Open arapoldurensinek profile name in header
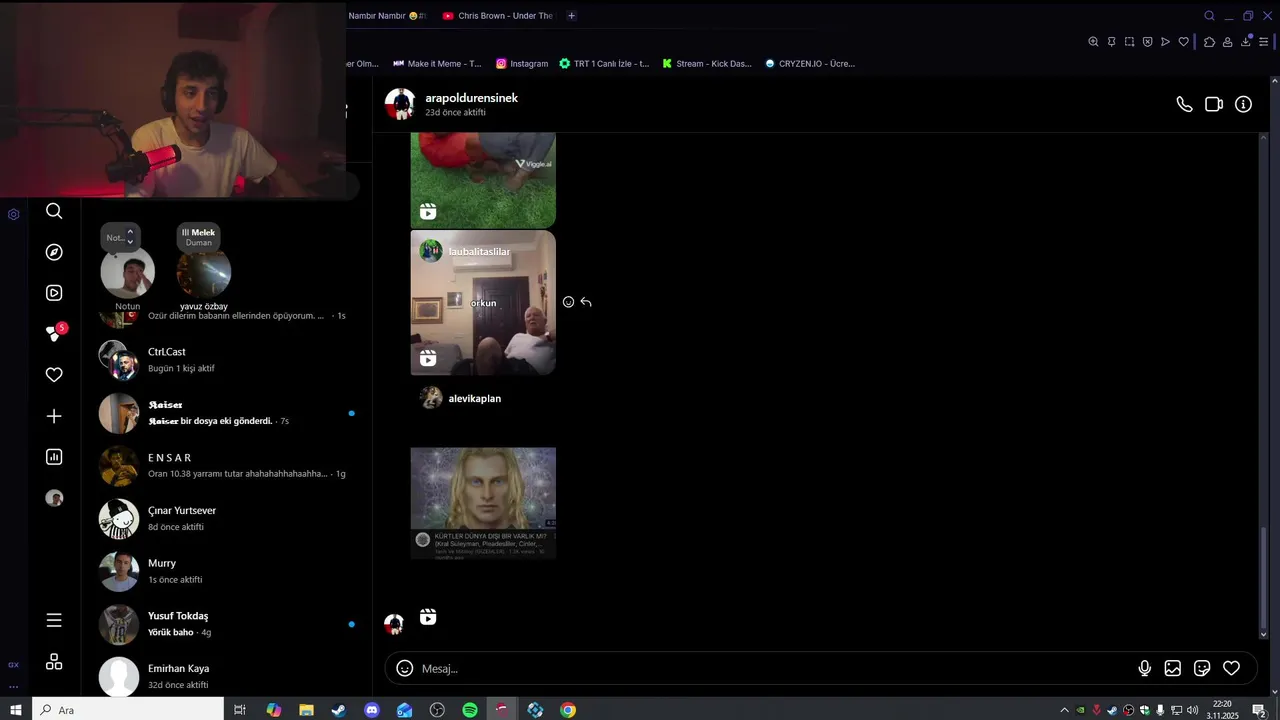This screenshot has height=720, width=1280. pyautogui.click(x=471, y=98)
